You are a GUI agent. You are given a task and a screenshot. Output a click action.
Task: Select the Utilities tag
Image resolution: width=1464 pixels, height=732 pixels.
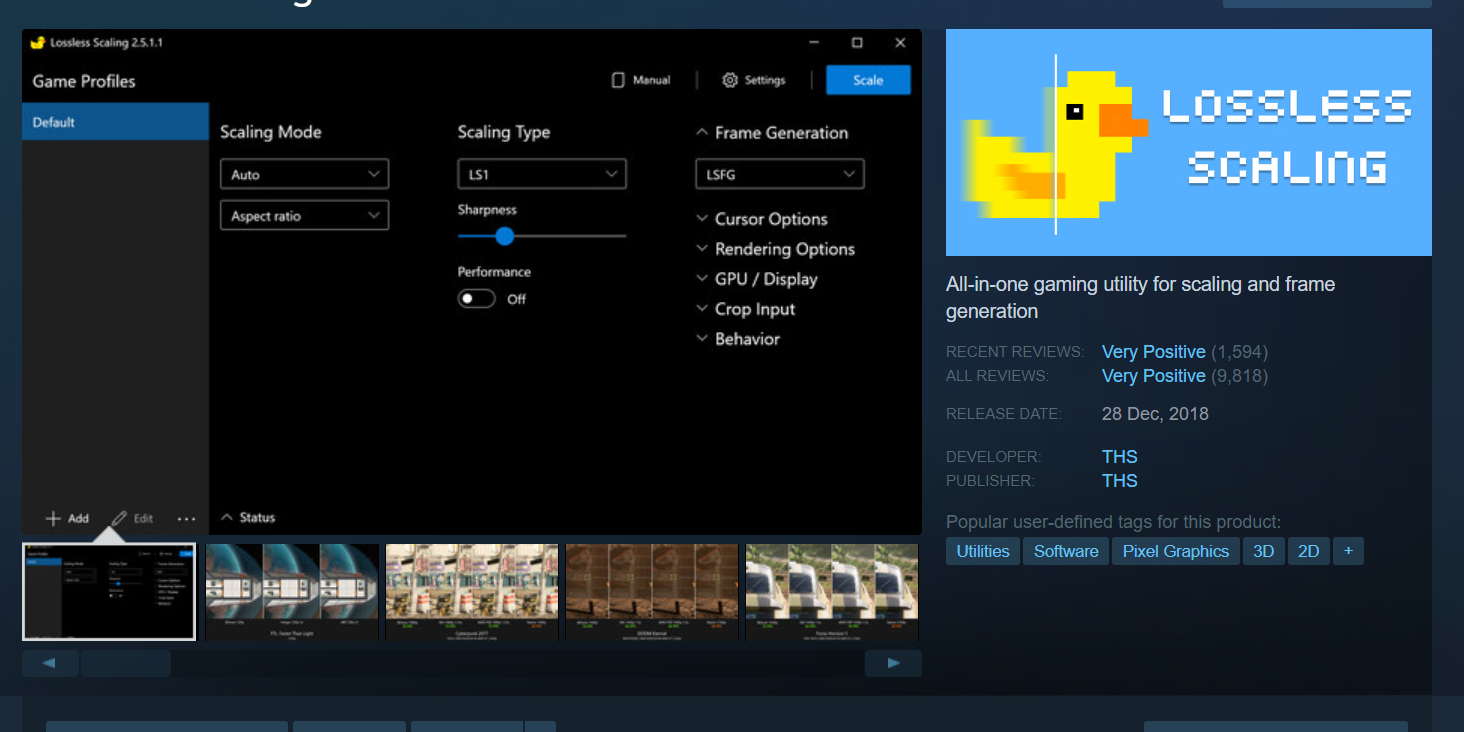click(983, 551)
